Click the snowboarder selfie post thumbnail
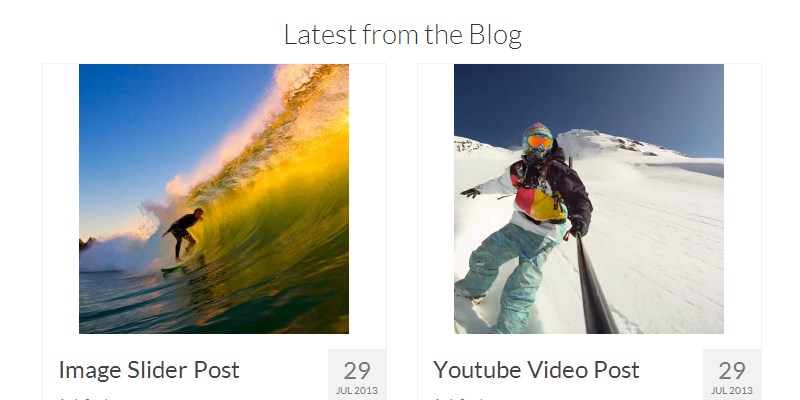This screenshot has width=800, height=400. click(589, 199)
